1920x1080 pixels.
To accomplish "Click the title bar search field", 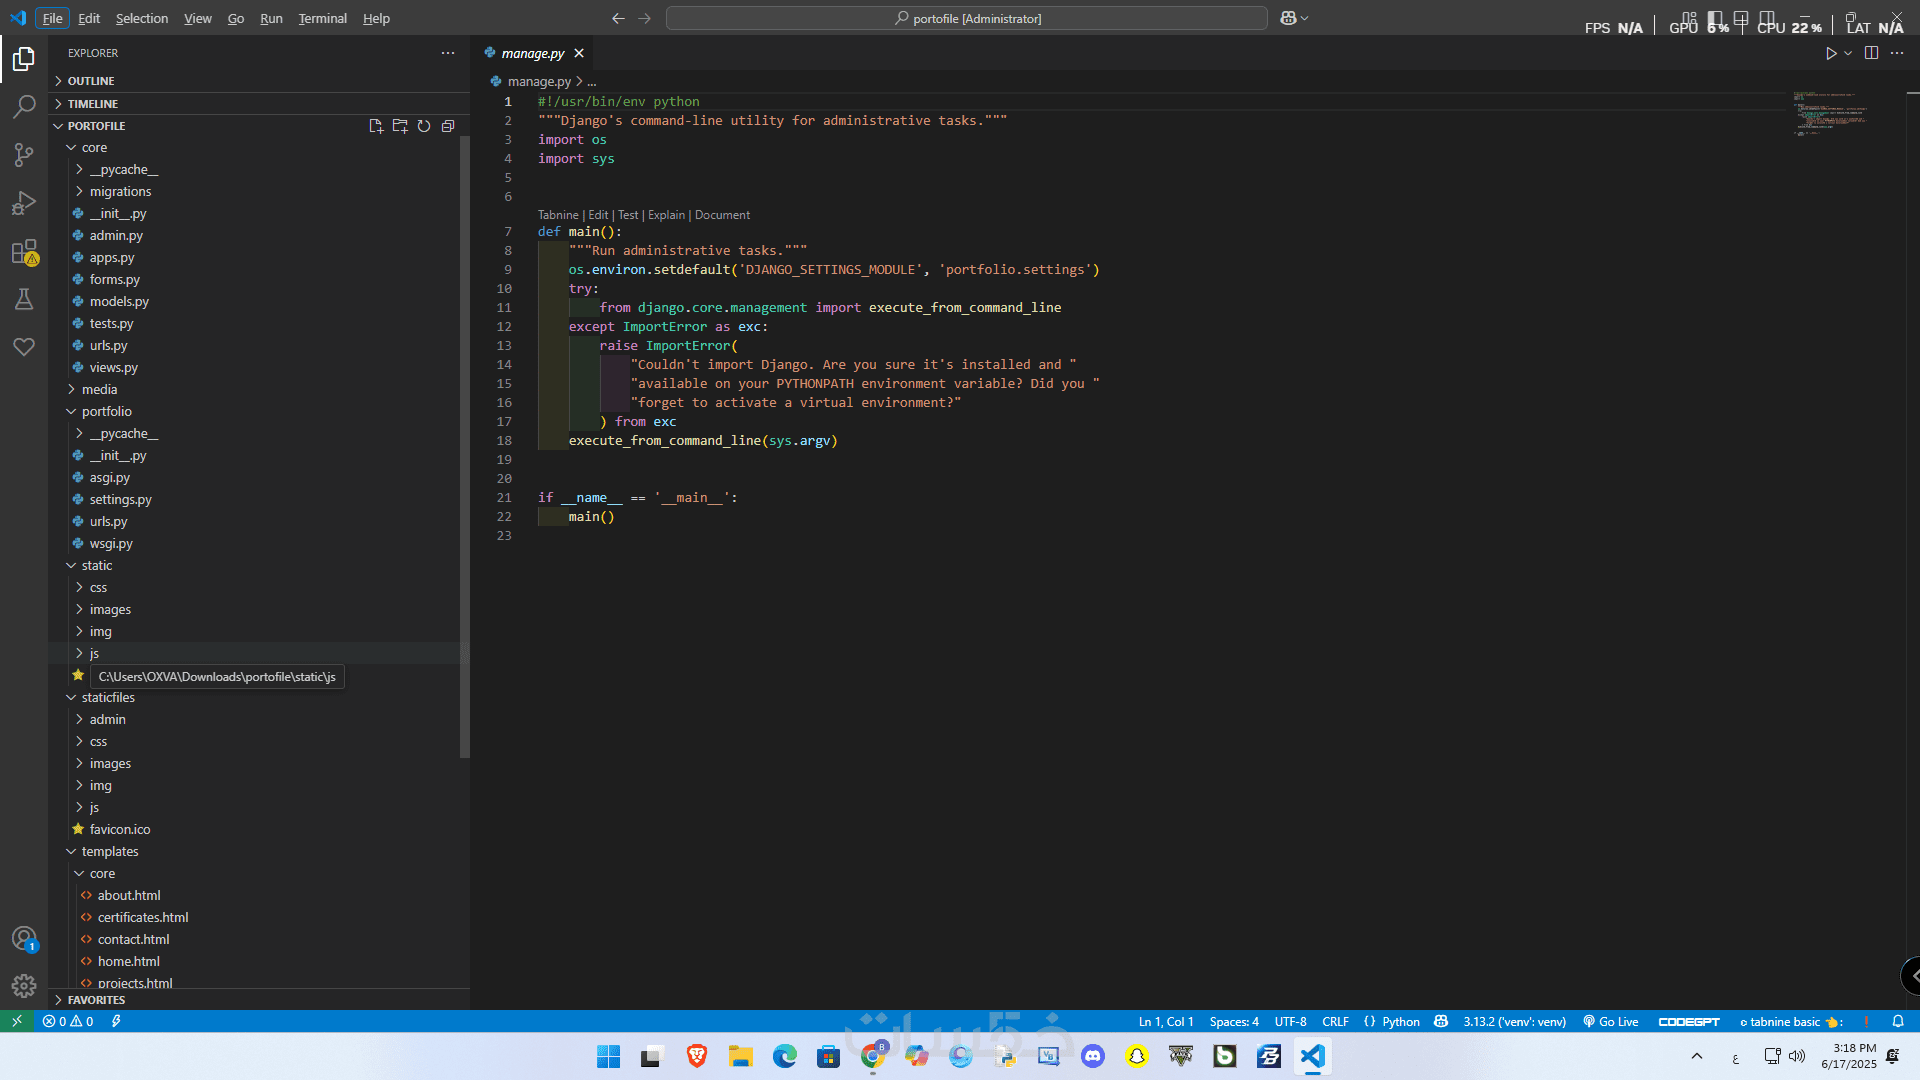I will 966,18.
